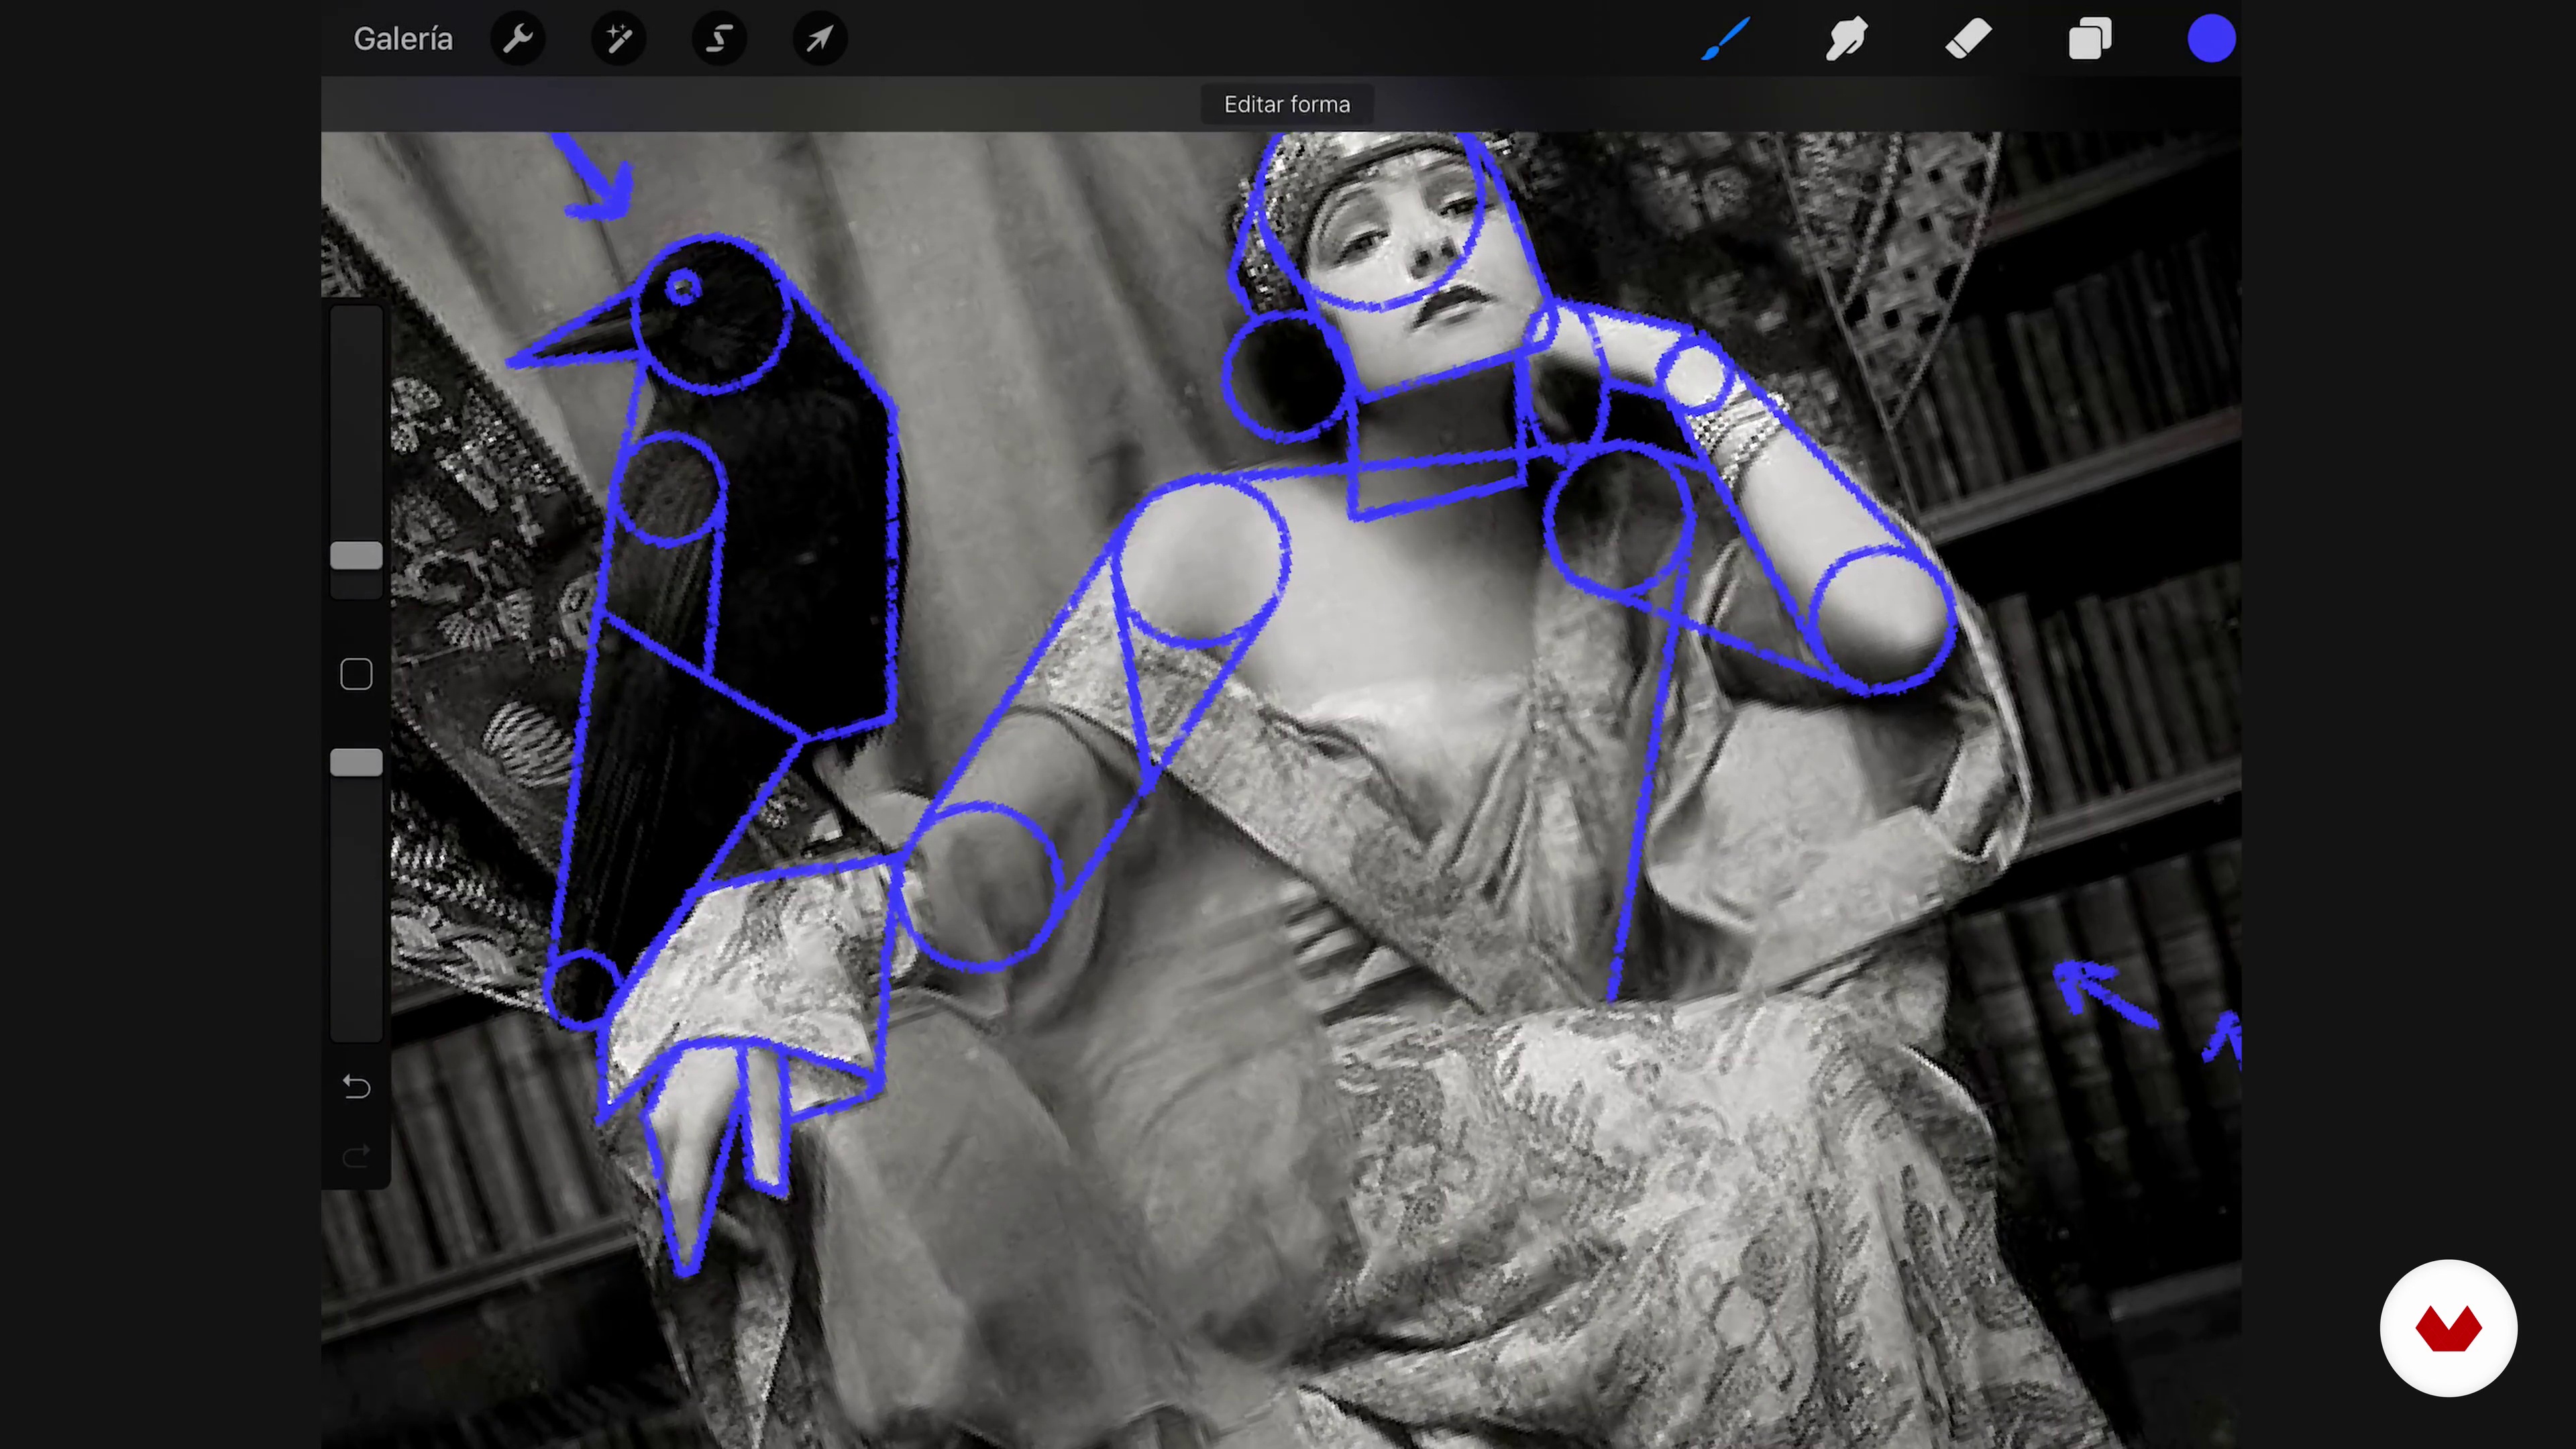Undo the last stroke
Image resolution: width=2576 pixels, height=1449 pixels.
click(356, 1086)
